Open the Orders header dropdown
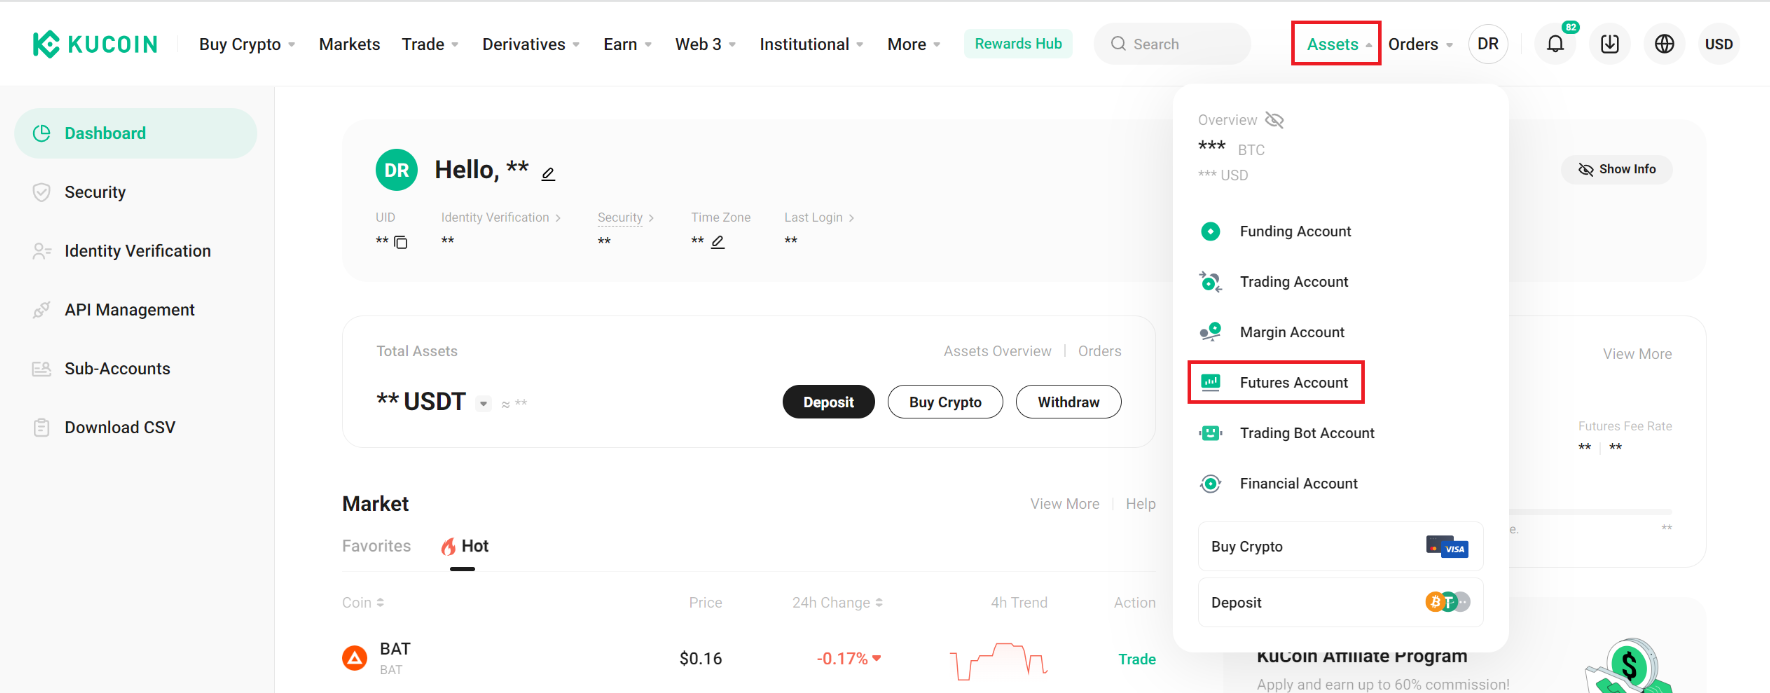 [x=1421, y=44]
